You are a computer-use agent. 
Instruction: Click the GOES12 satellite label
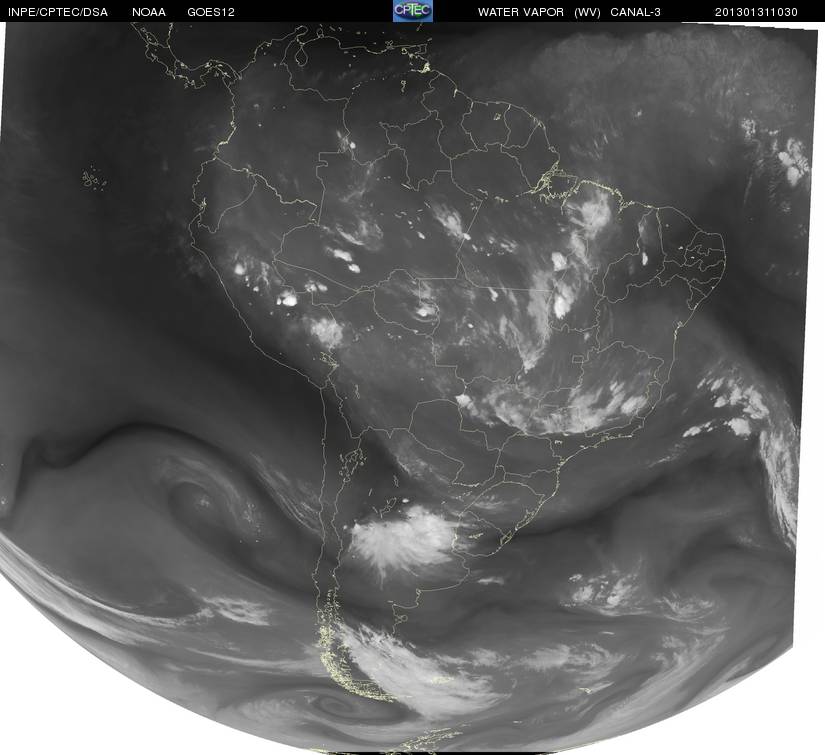[211, 12]
